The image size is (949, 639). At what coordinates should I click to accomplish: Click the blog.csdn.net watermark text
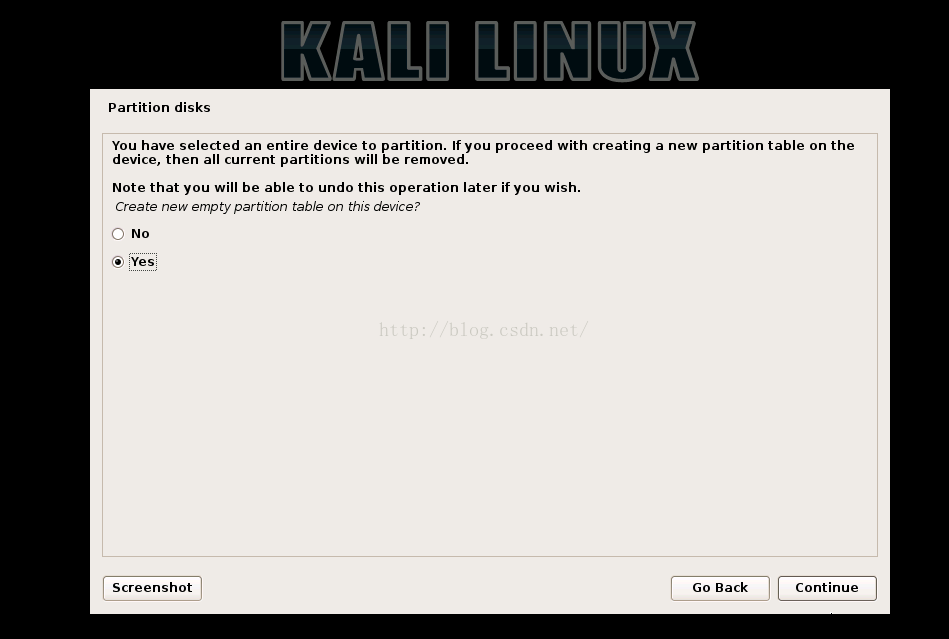(x=484, y=330)
